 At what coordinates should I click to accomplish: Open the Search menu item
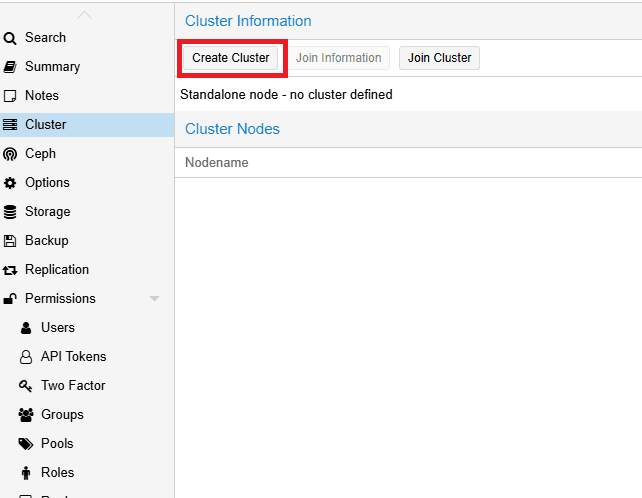coord(45,37)
